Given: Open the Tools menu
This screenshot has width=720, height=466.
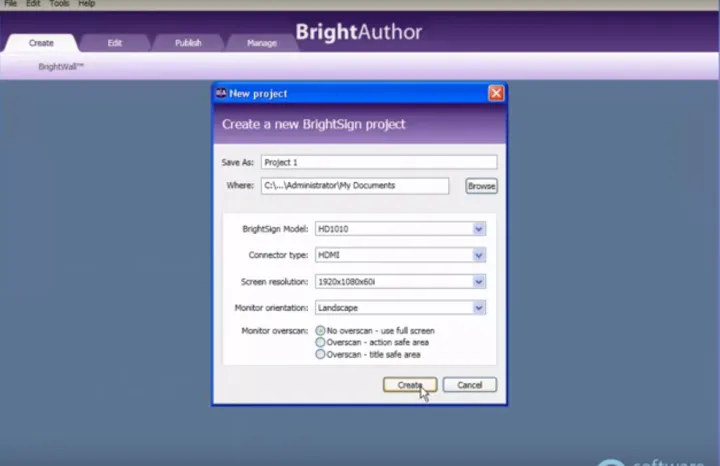Looking at the screenshot, I should (x=59, y=4).
